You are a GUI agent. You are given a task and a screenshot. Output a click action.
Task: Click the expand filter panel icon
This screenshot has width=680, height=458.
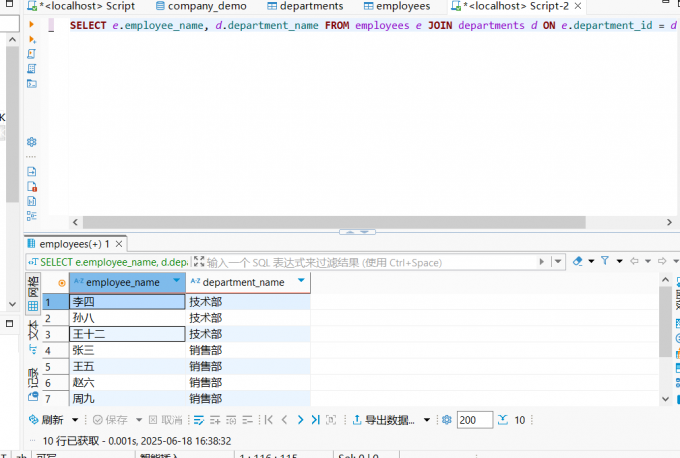[199, 261]
